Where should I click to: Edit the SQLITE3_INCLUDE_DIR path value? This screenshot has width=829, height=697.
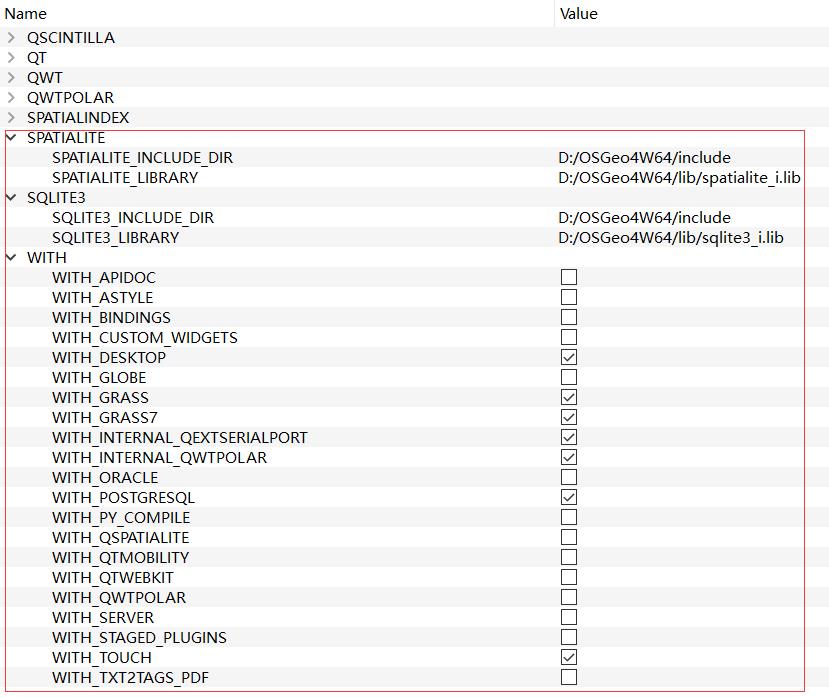click(x=644, y=217)
